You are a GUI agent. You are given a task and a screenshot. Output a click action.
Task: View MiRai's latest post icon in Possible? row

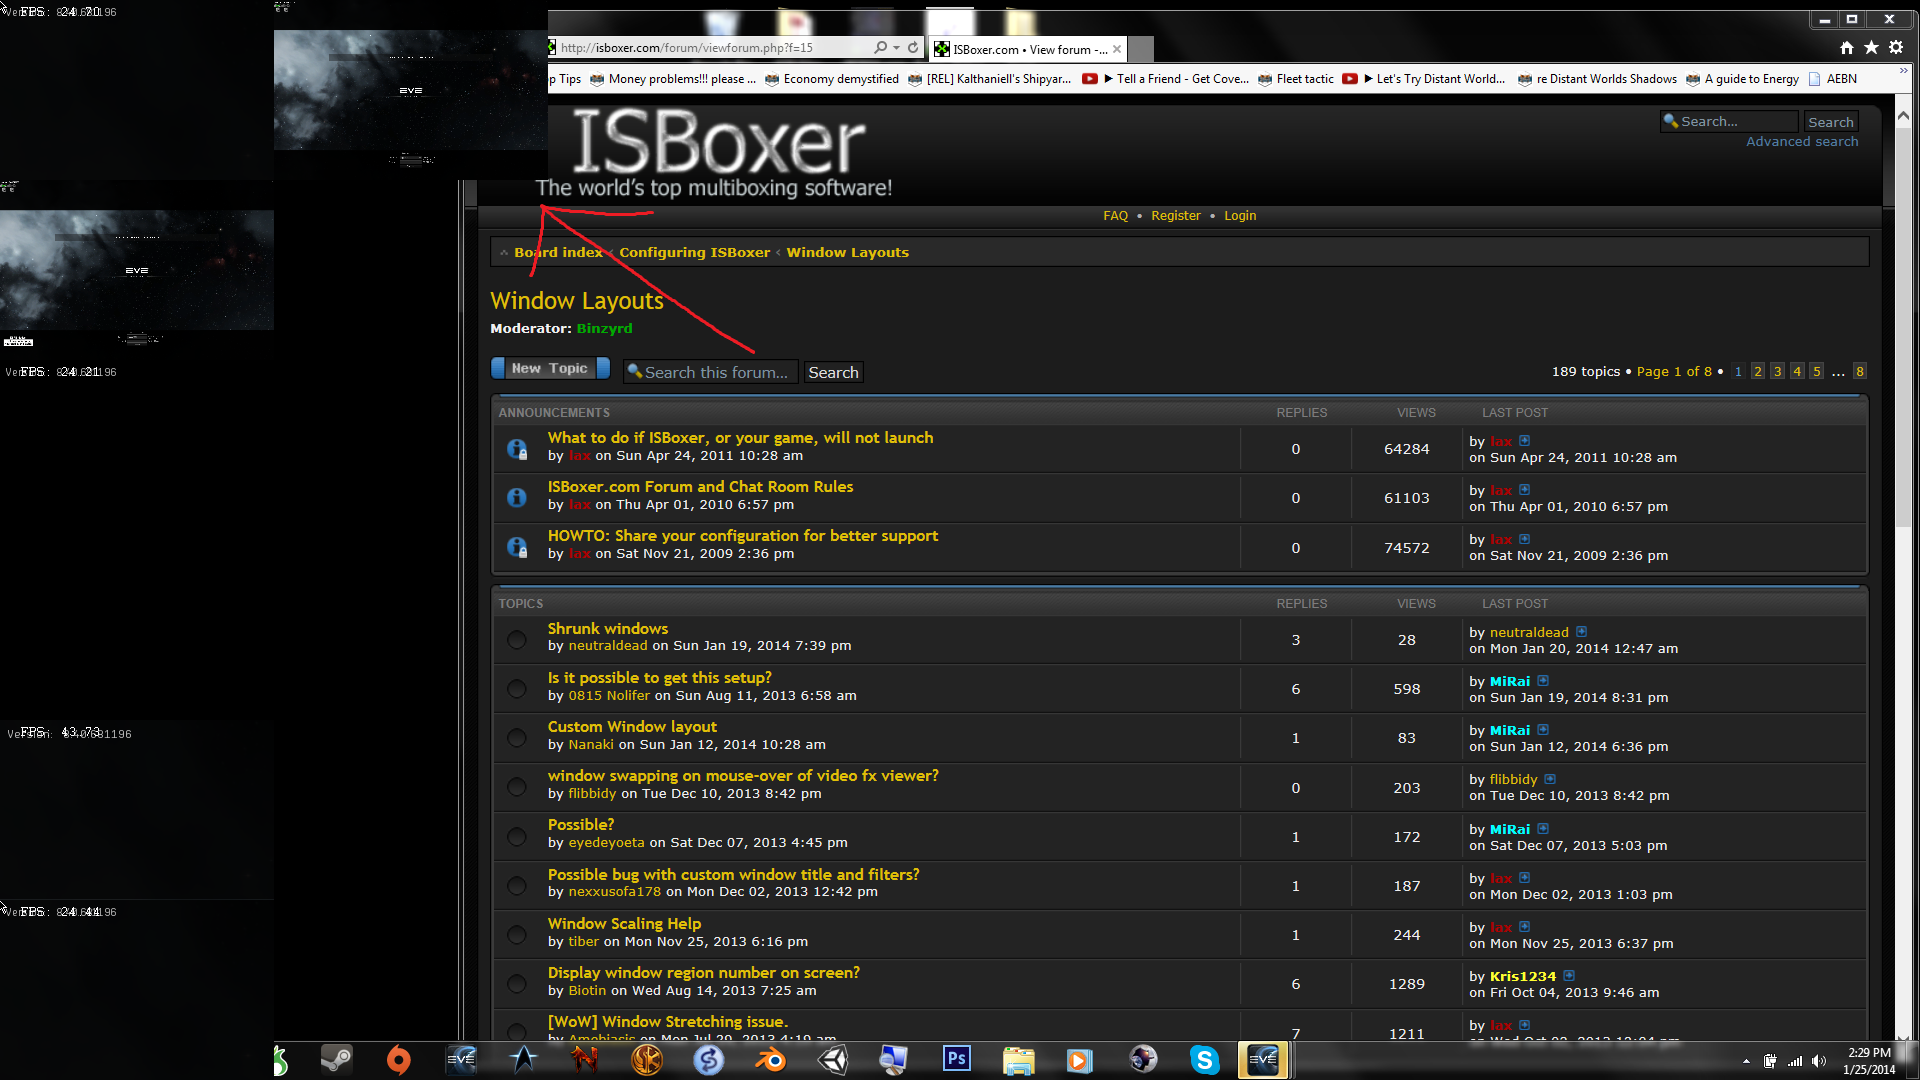1543,828
